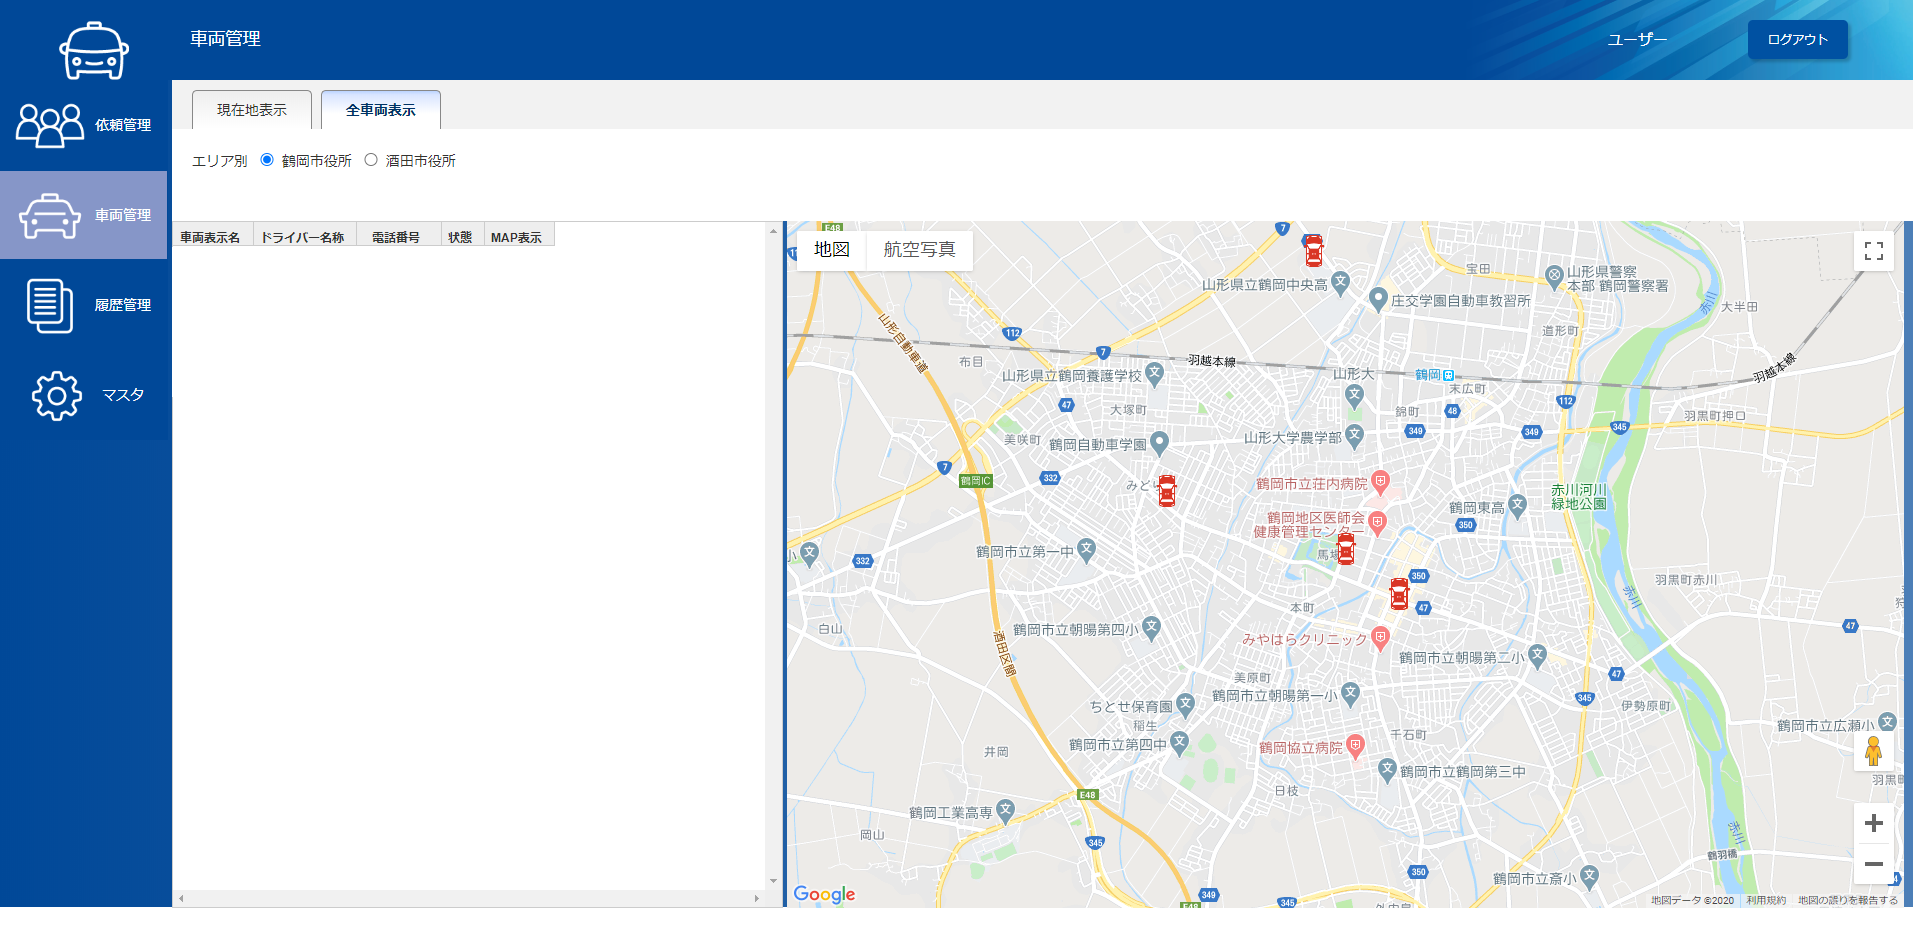
Task: Click the red car marker near 鶴岡自動車学園
Action: (x=1167, y=490)
